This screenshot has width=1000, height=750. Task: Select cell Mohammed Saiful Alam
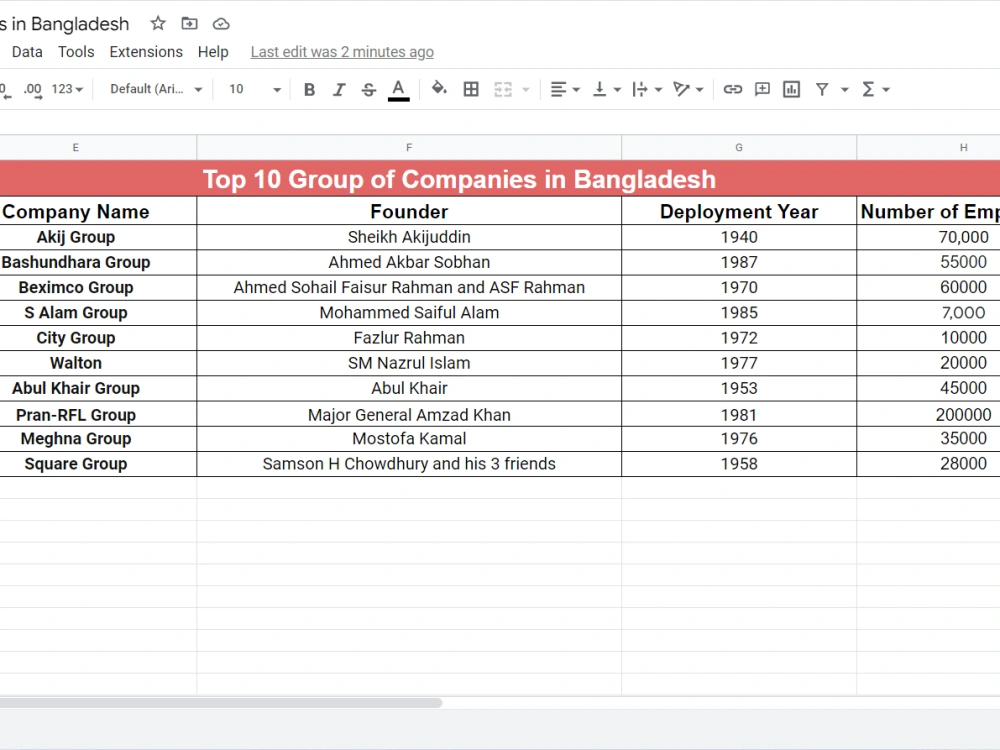tap(409, 312)
